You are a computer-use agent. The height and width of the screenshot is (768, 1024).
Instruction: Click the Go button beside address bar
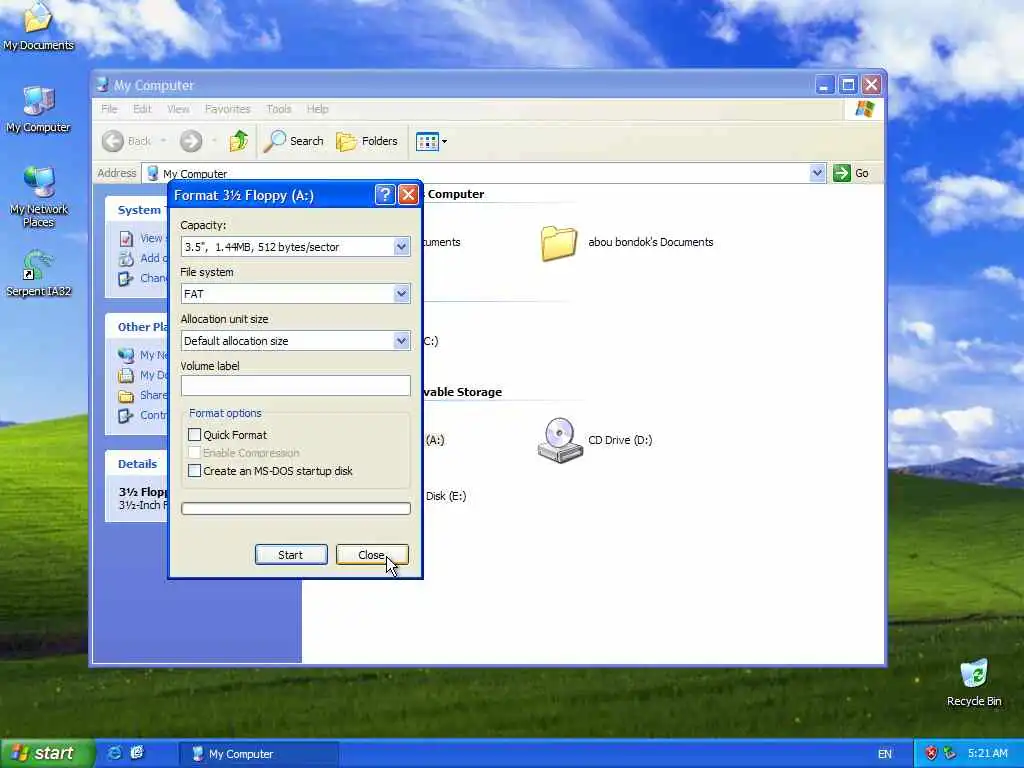click(851, 173)
